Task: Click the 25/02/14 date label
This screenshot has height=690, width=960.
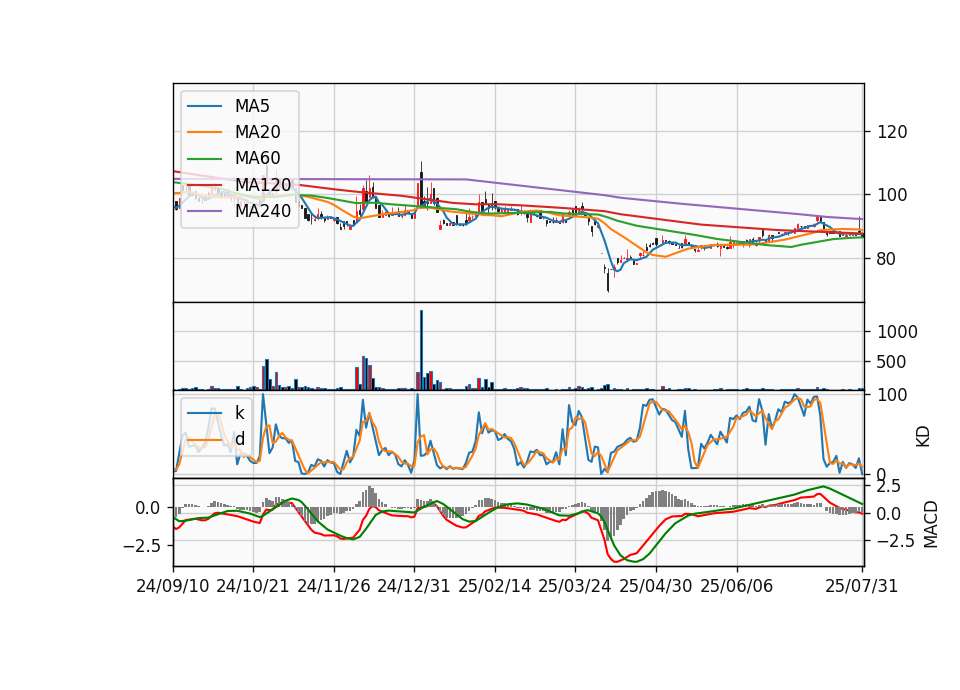Action: (x=495, y=586)
